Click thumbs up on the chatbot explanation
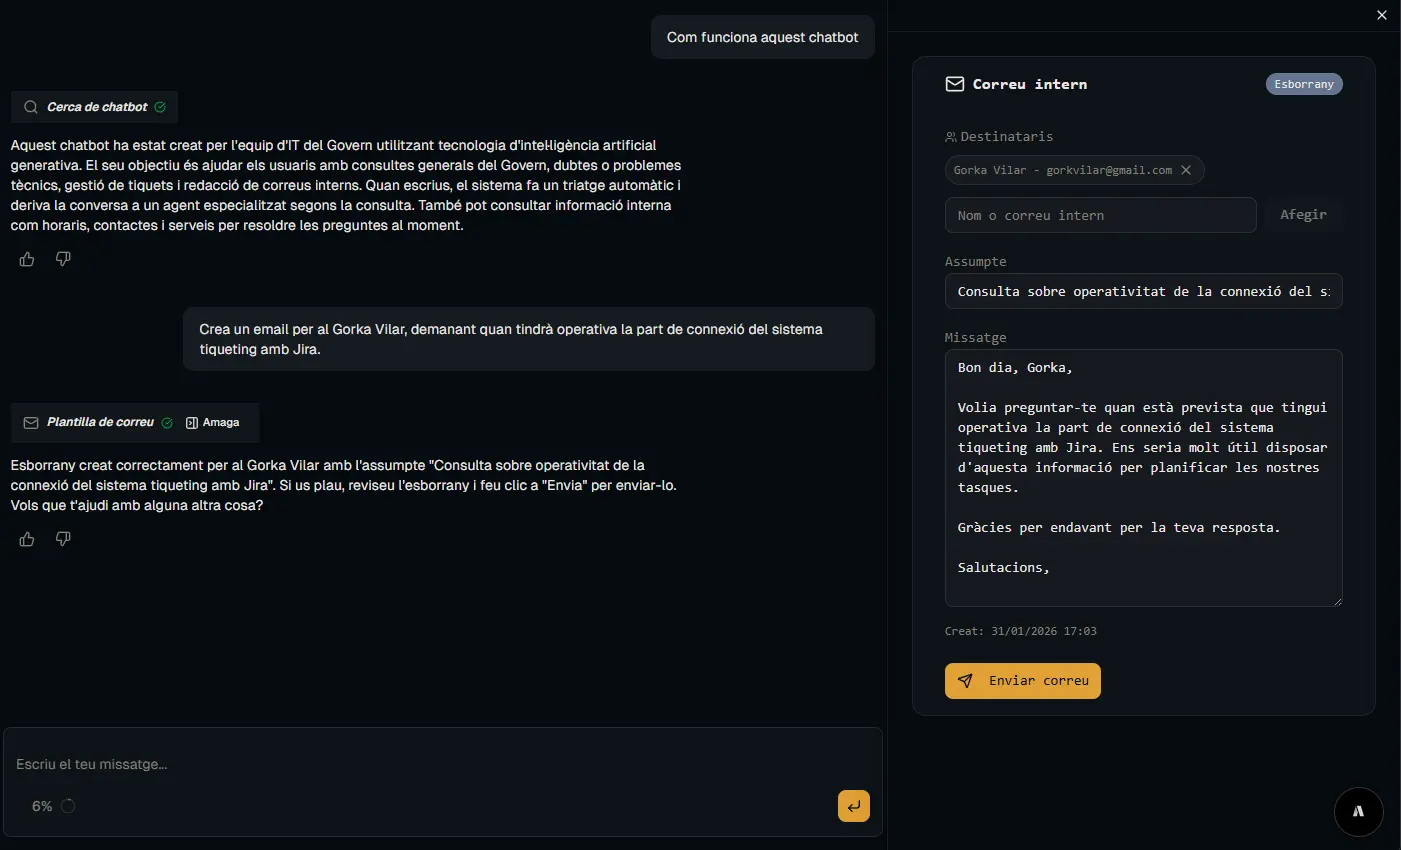This screenshot has width=1401, height=850. point(27,259)
